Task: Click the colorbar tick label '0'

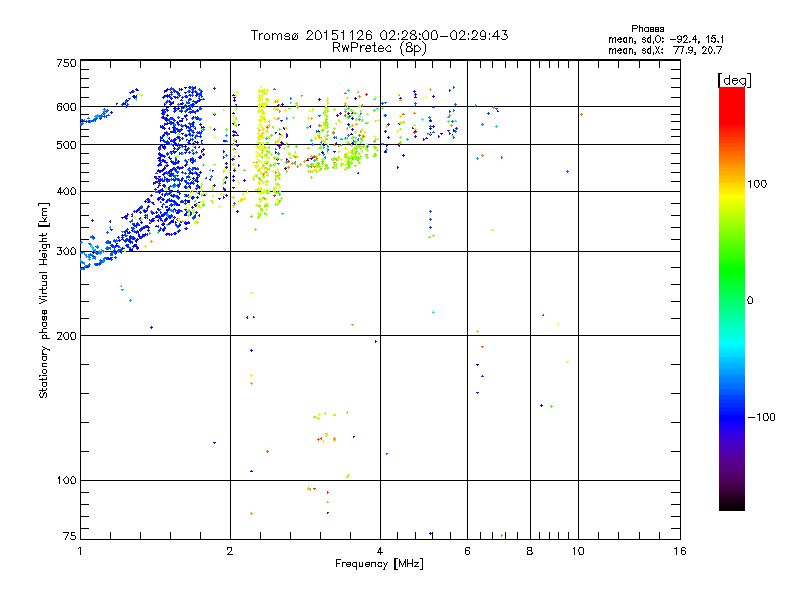Action: (x=750, y=301)
